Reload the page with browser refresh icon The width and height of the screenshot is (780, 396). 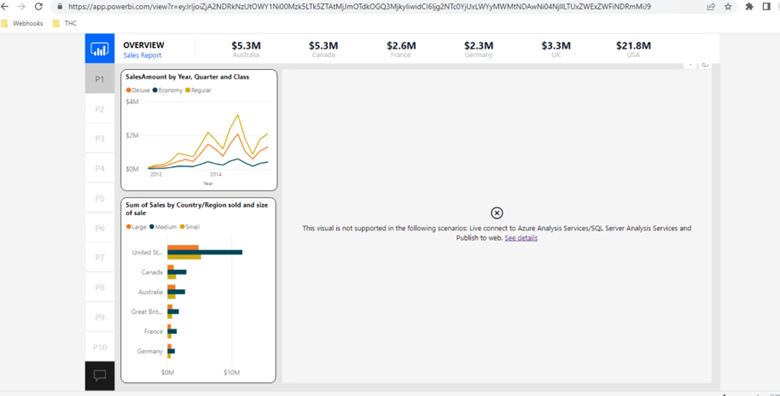[38, 6]
